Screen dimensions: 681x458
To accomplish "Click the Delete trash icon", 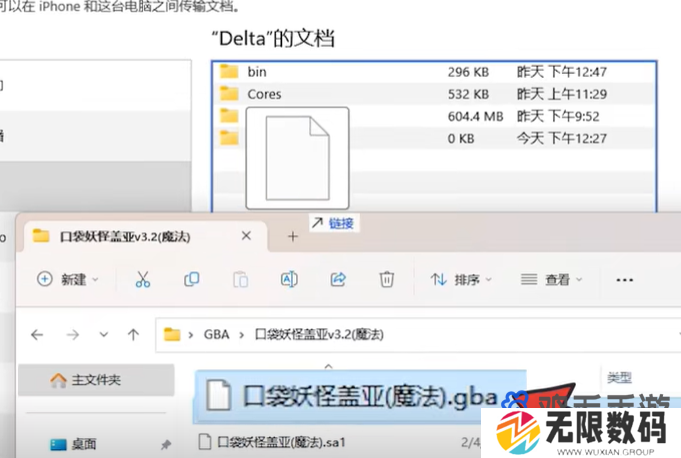I will click(387, 280).
